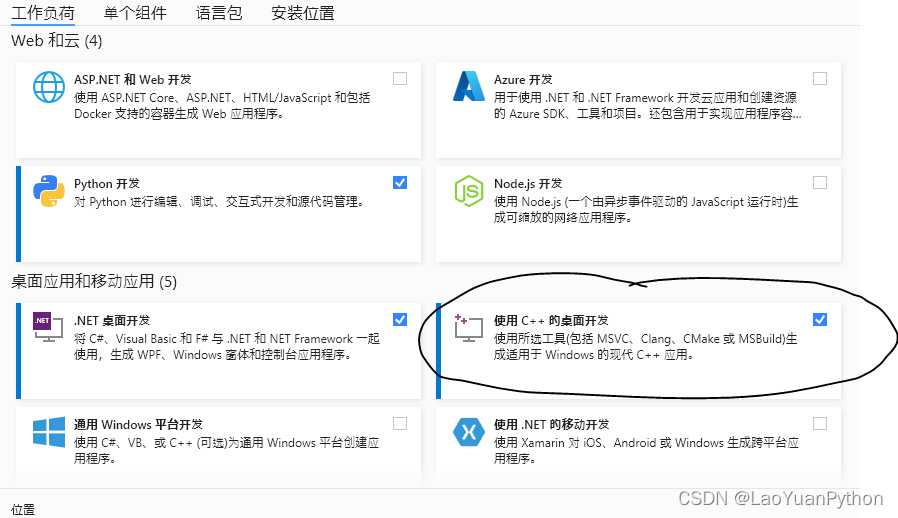Screen dimensions: 898x518
Task: Click the Python 开发 card title
Action: [x=107, y=184]
